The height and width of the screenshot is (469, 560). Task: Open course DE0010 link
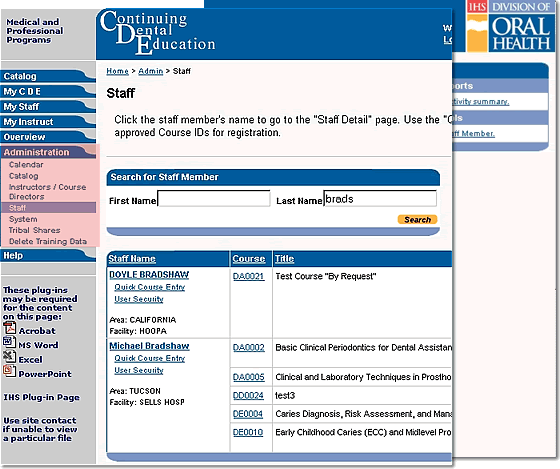pos(248,433)
